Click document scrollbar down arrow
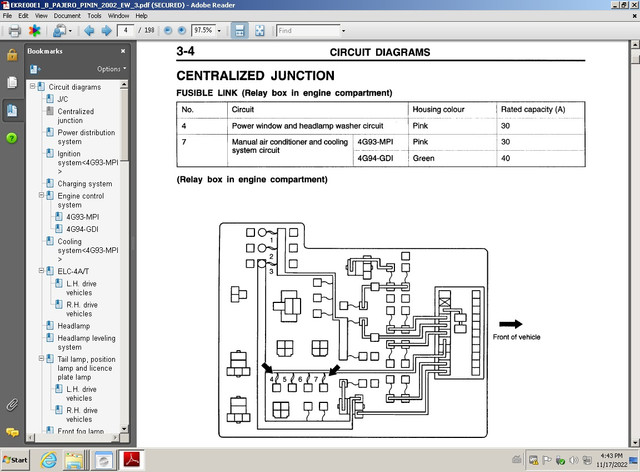Screen dimensions: 640x472 coord(635,442)
